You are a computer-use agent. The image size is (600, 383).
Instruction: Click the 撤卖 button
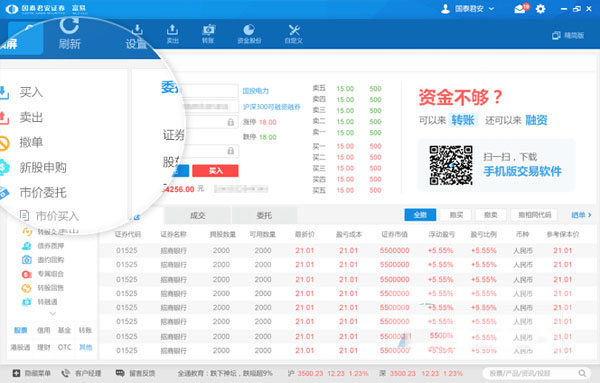(491, 215)
